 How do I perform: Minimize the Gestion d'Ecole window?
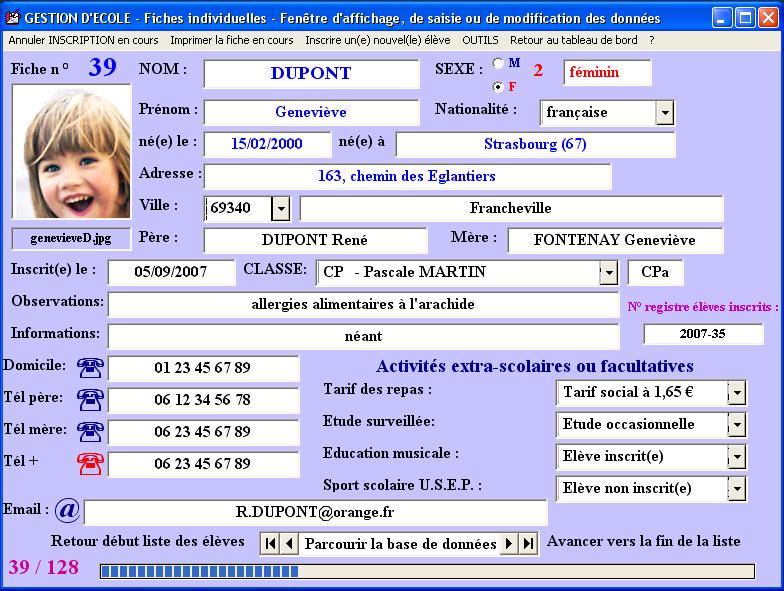point(721,18)
